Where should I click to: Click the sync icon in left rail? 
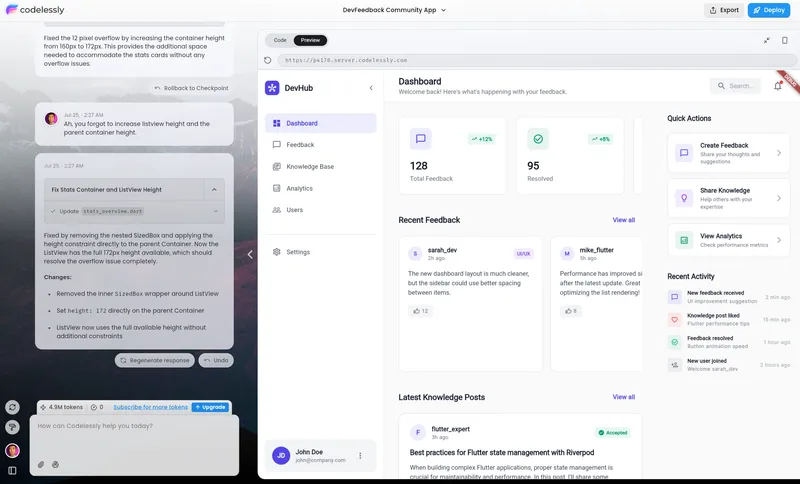coord(12,407)
